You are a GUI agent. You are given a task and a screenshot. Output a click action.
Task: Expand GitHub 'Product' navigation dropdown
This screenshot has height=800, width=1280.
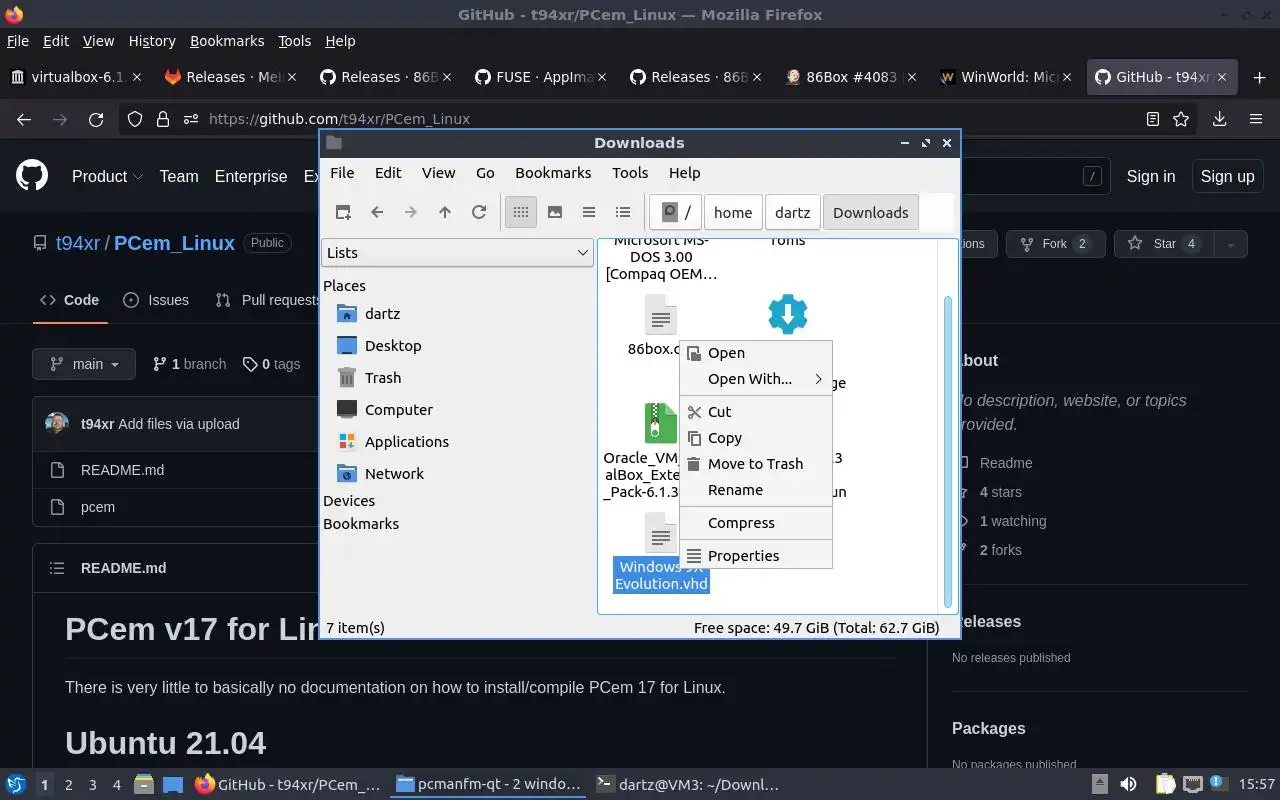pos(108,176)
